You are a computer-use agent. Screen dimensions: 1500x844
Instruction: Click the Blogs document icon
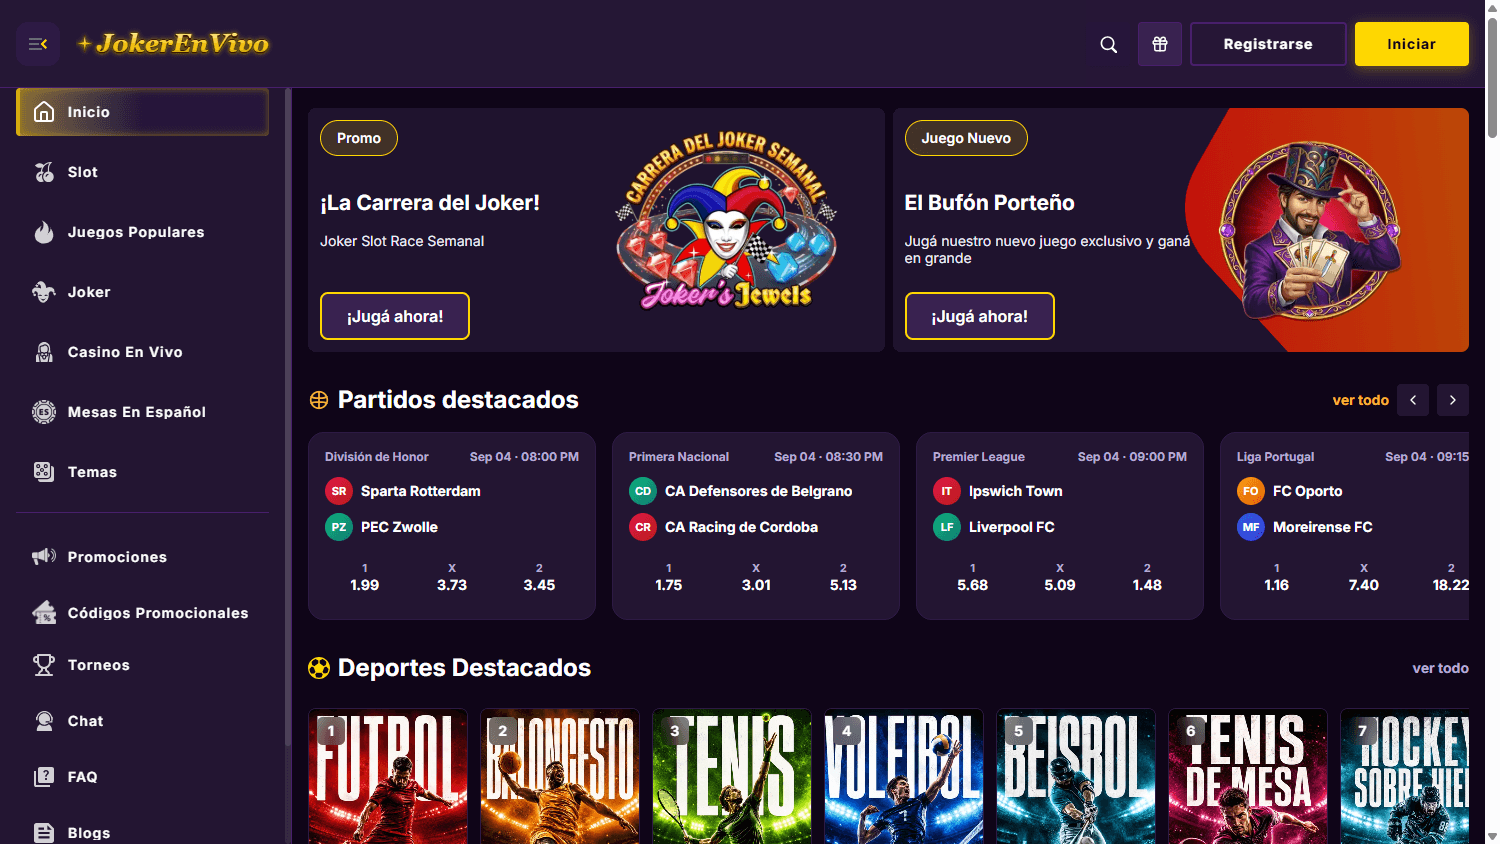(x=44, y=833)
